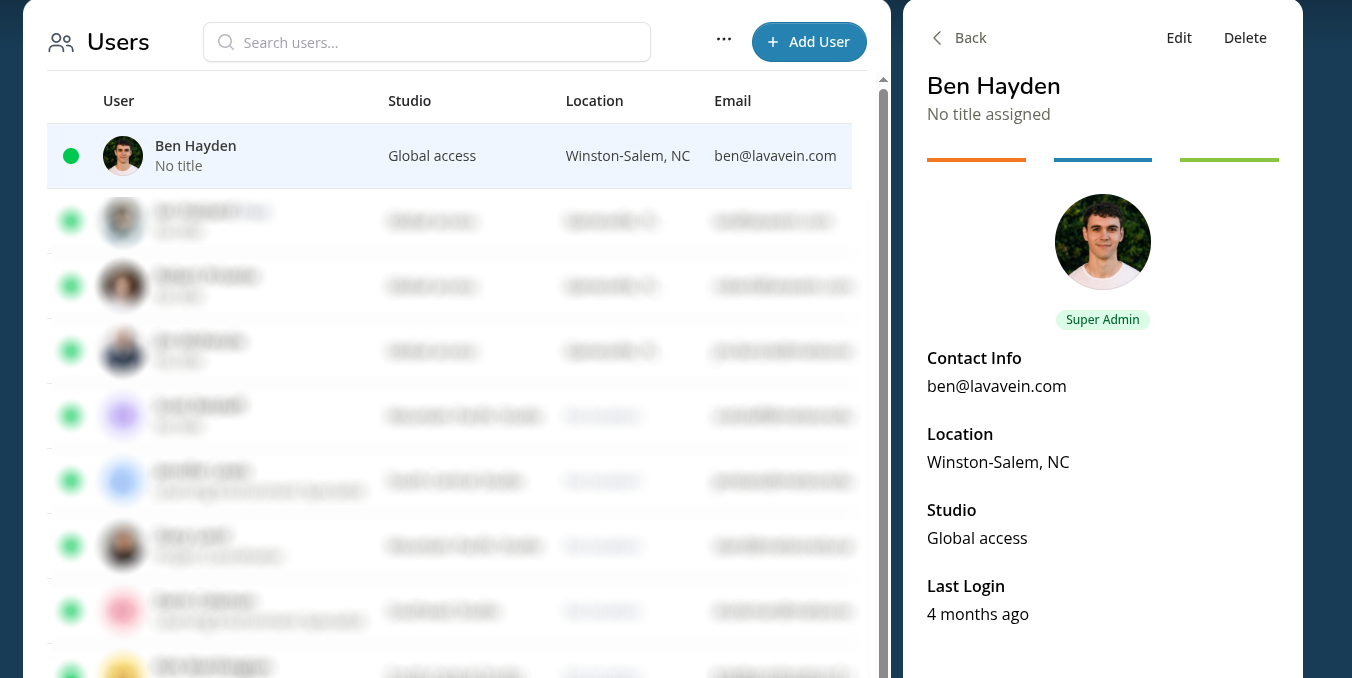Click Ben Hayden's green status dot
Screen dimensions: 1352x678
tap(71, 156)
